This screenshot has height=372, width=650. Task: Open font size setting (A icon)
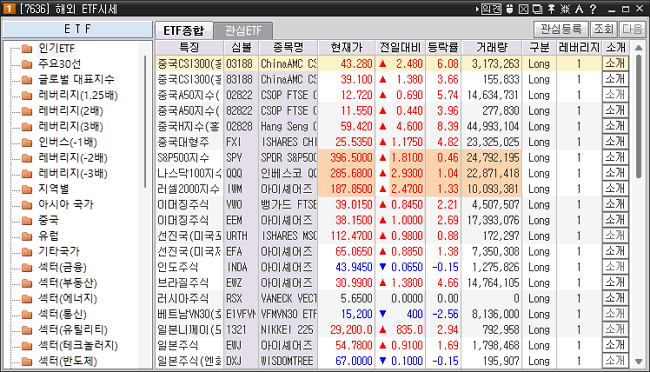click(579, 9)
